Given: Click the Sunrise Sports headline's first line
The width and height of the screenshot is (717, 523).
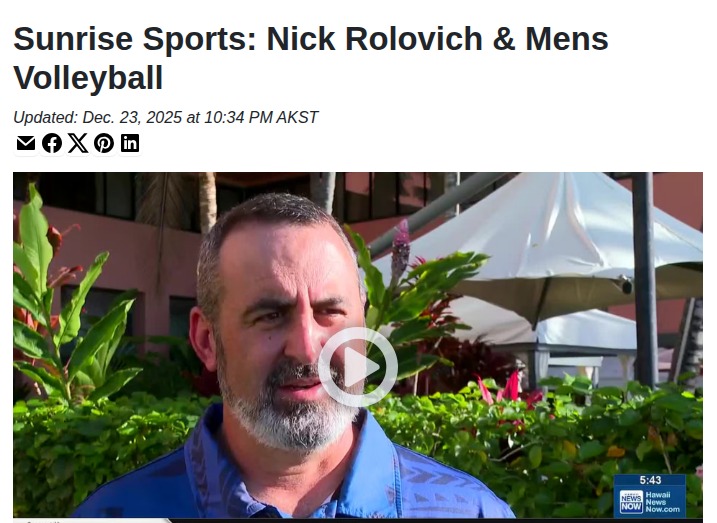Looking at the screenshot, I should pos(310,39).
